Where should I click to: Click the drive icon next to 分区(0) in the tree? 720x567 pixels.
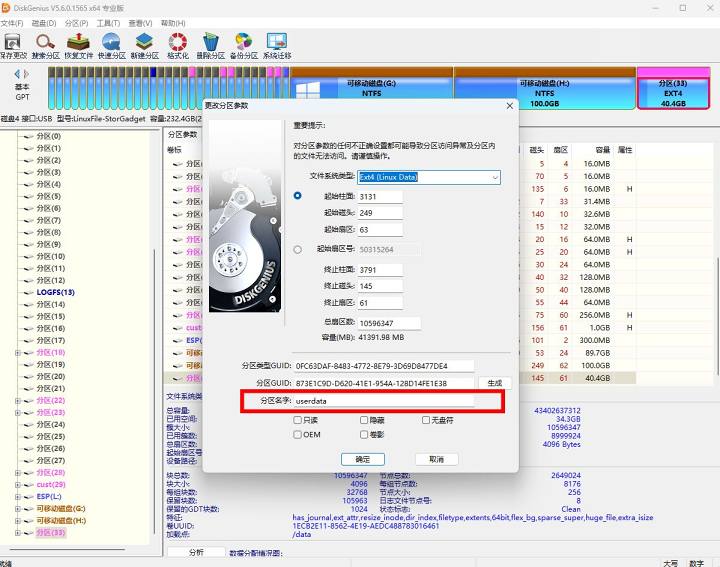[x=29, y=136]
